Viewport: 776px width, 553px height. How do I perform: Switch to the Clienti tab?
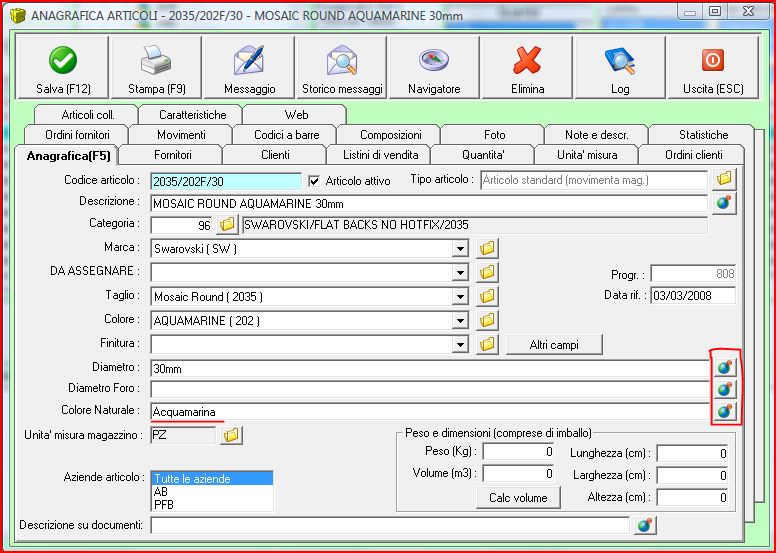click(x=275, y=155)
